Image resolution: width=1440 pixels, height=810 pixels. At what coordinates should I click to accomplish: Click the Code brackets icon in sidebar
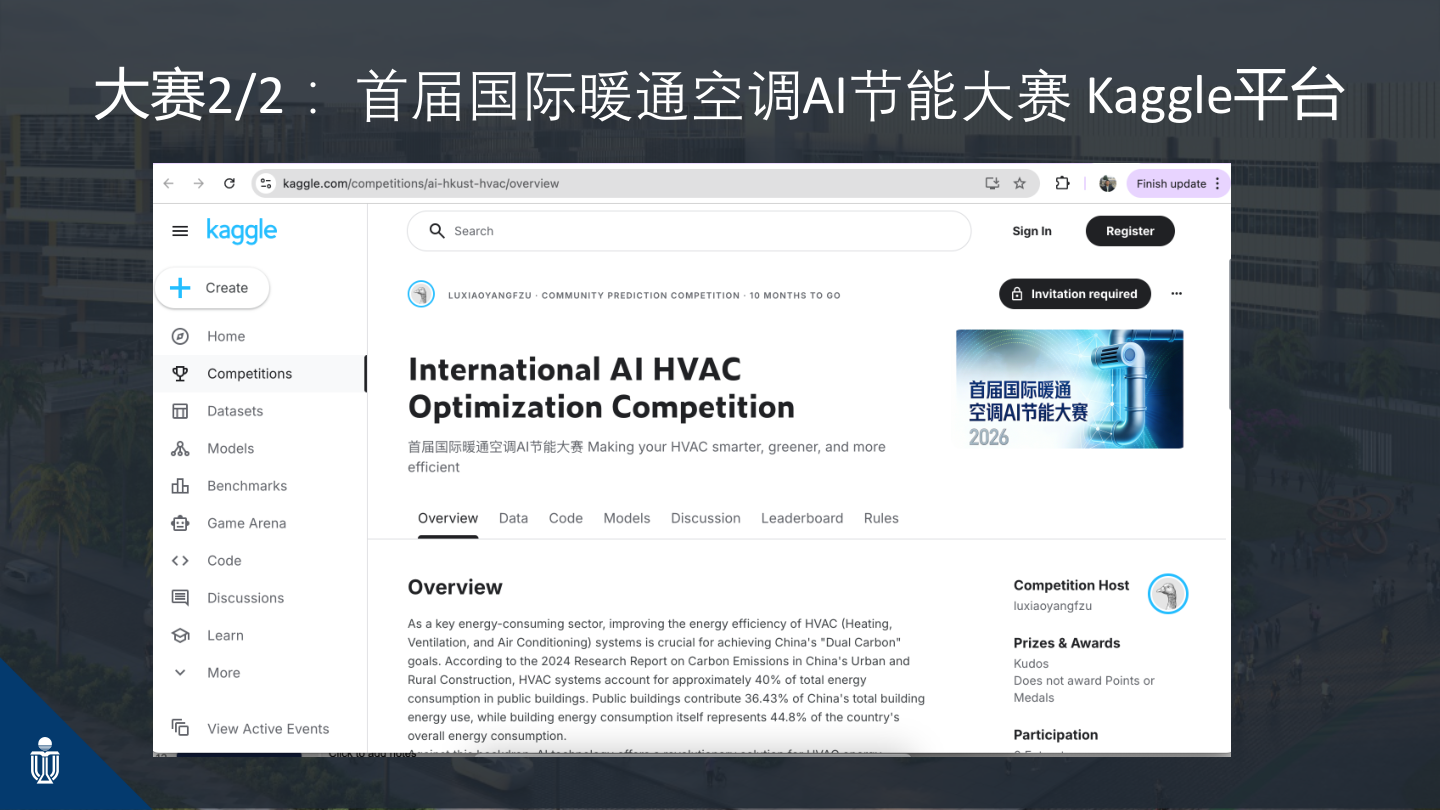[x=180, y=561]
